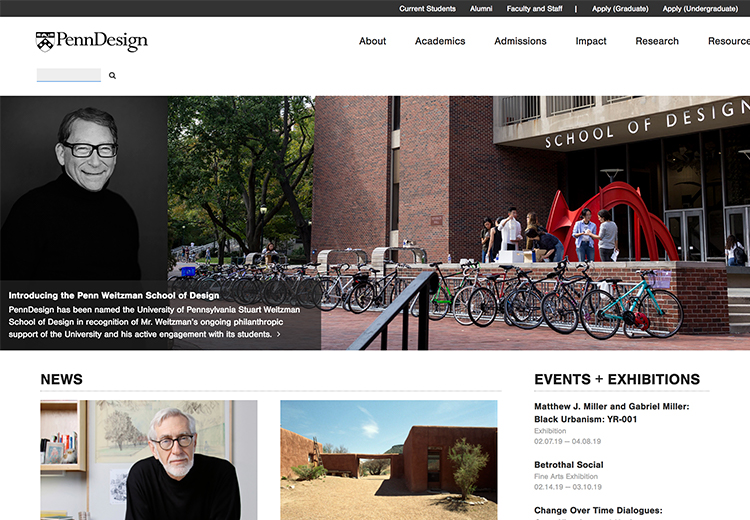Click the PennDesign logo
Screen dimensions: 750x520
tap(92, 41)
